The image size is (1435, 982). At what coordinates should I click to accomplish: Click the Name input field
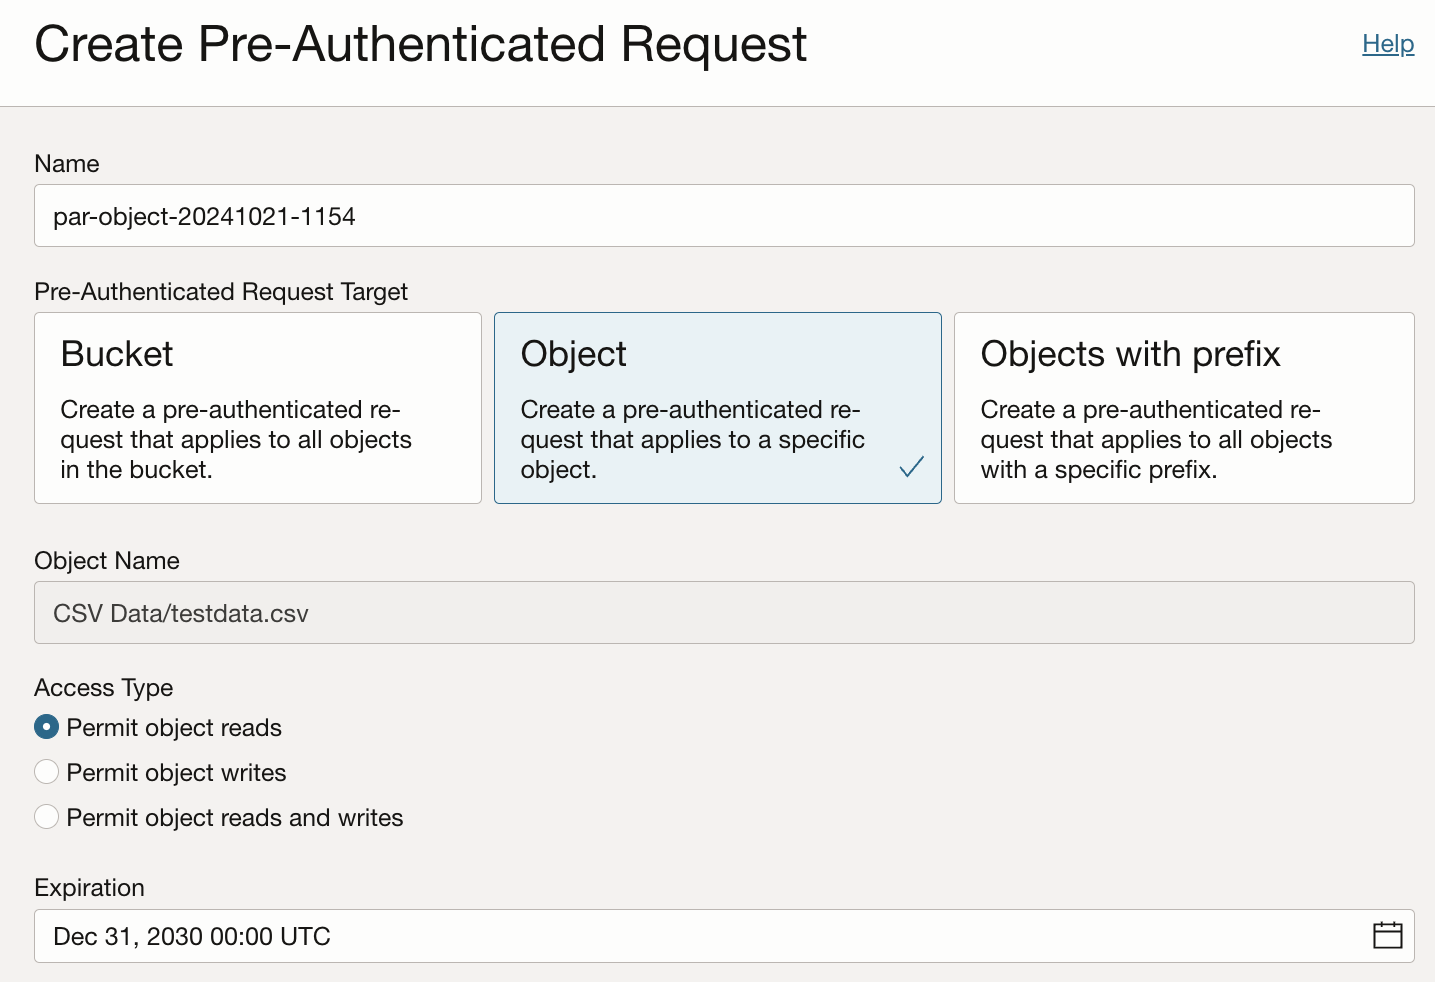tap(723, 216)
